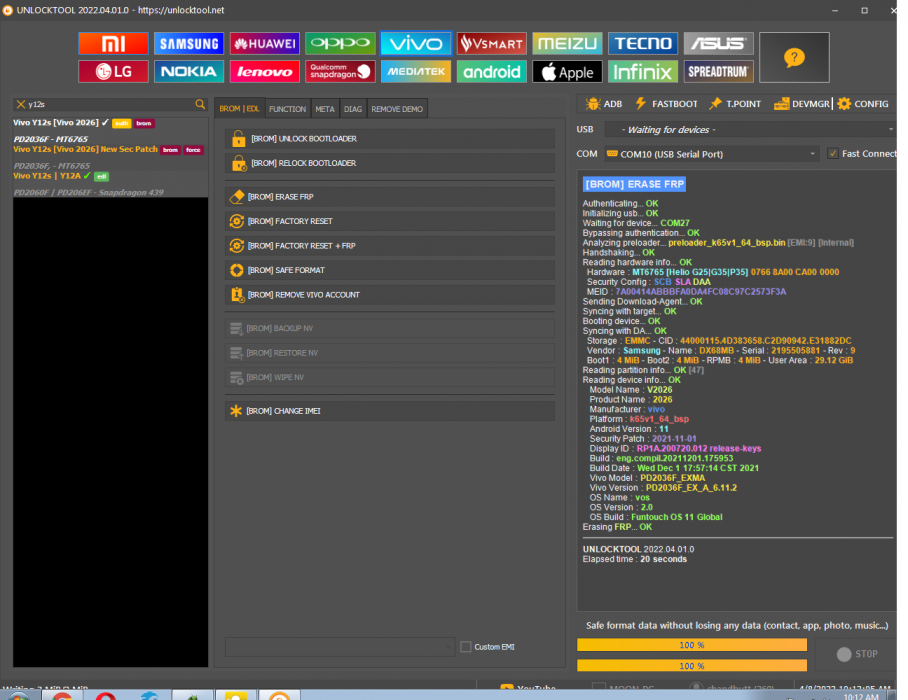
Task: Click [BROM] RESTORE NV
Action: coord(390,353)
